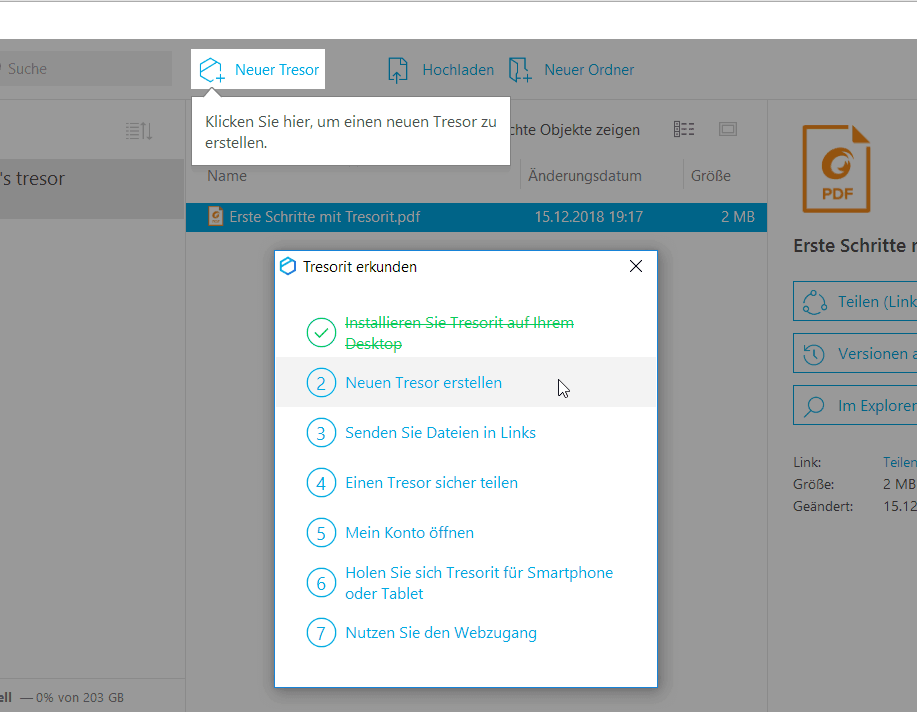
Task: Switch to the detailed list view icon
Action: click(684, 129)
